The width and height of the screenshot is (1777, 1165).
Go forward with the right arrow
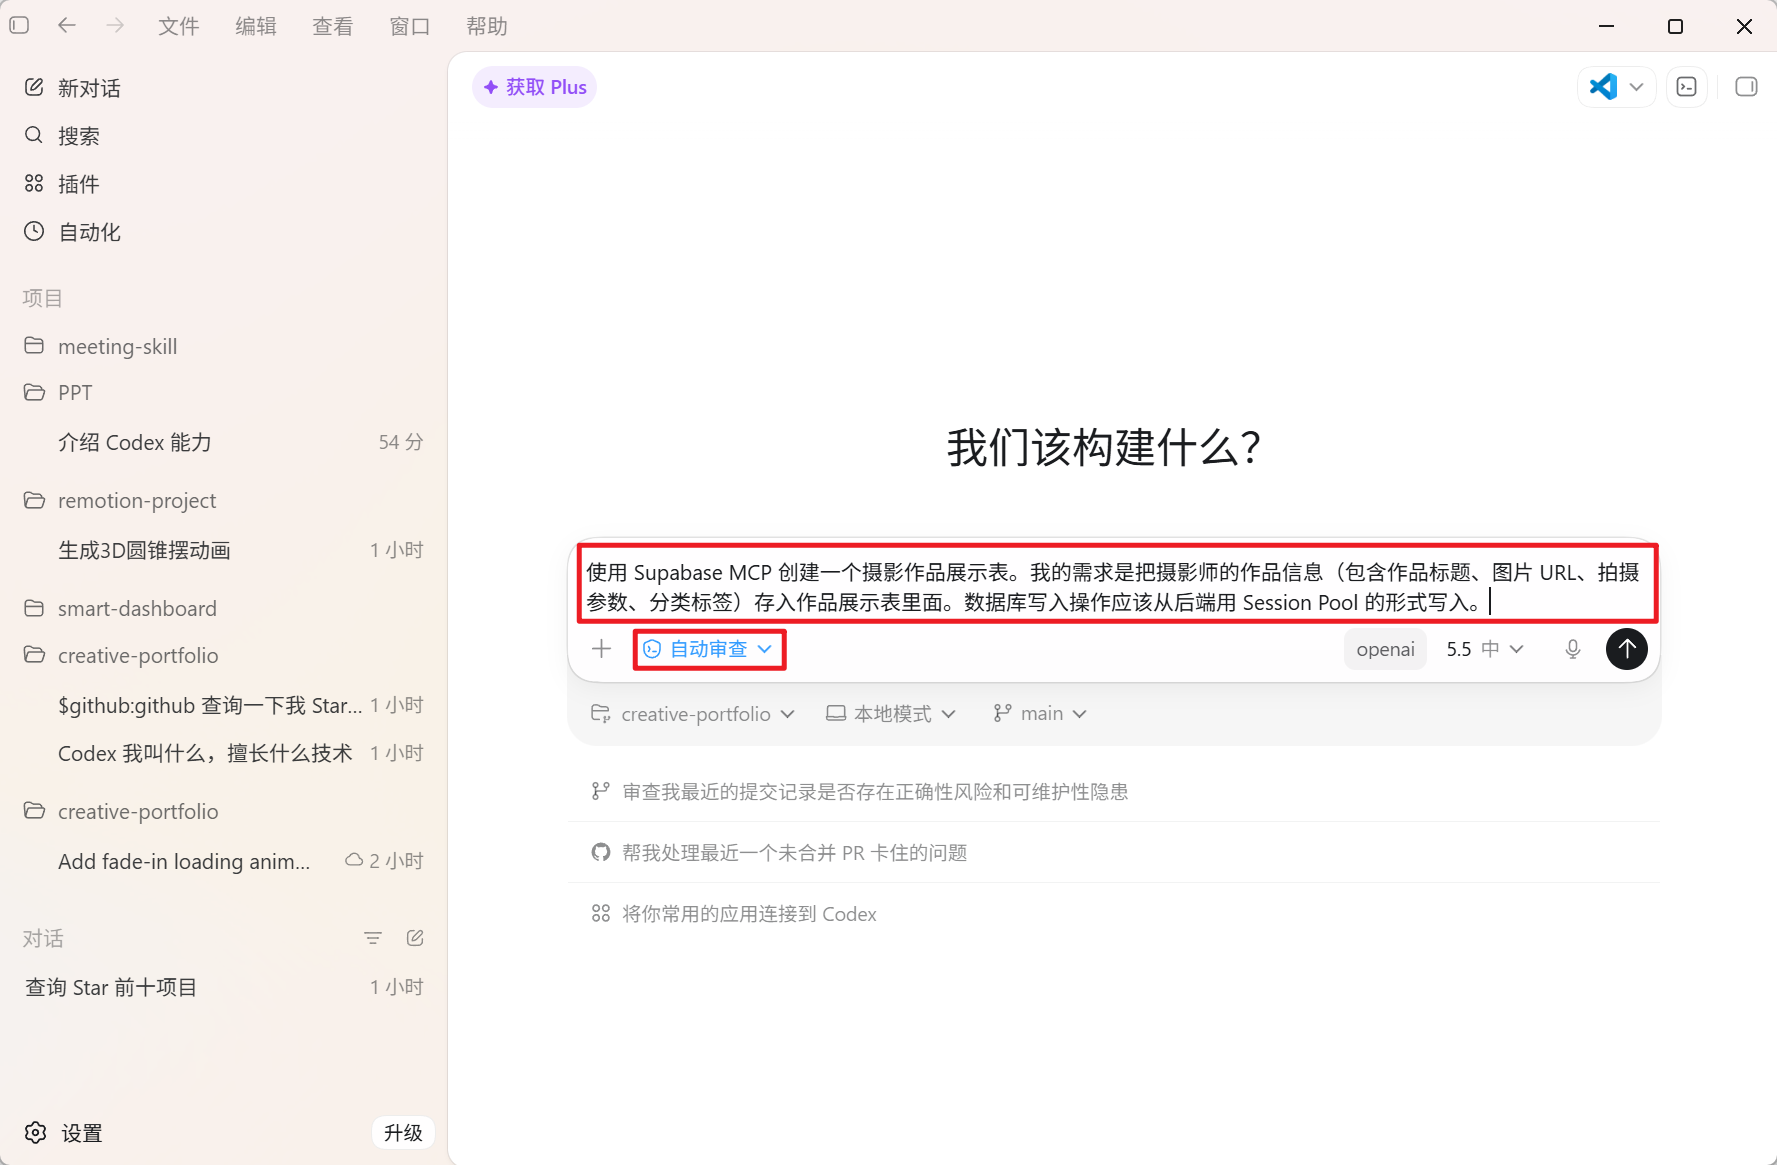115,26
